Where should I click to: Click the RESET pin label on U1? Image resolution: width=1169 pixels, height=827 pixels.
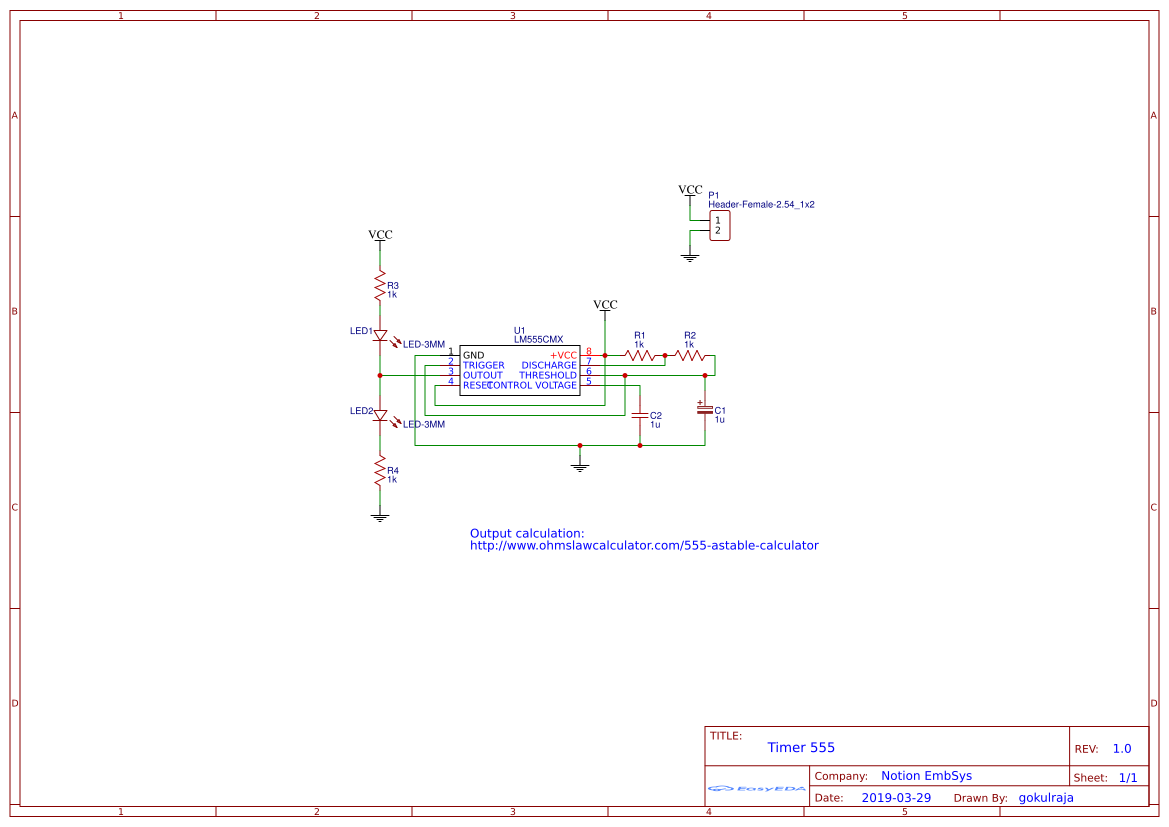476,386
